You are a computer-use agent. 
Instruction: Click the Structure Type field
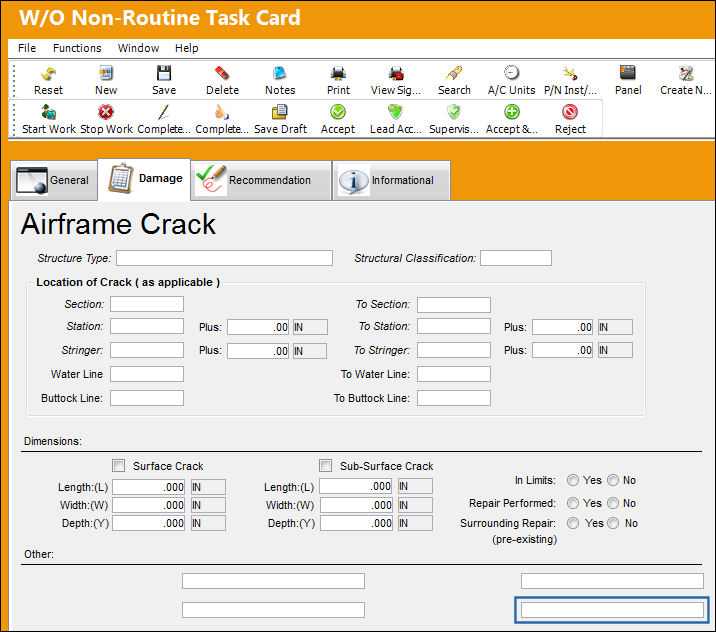pos(224,258)
